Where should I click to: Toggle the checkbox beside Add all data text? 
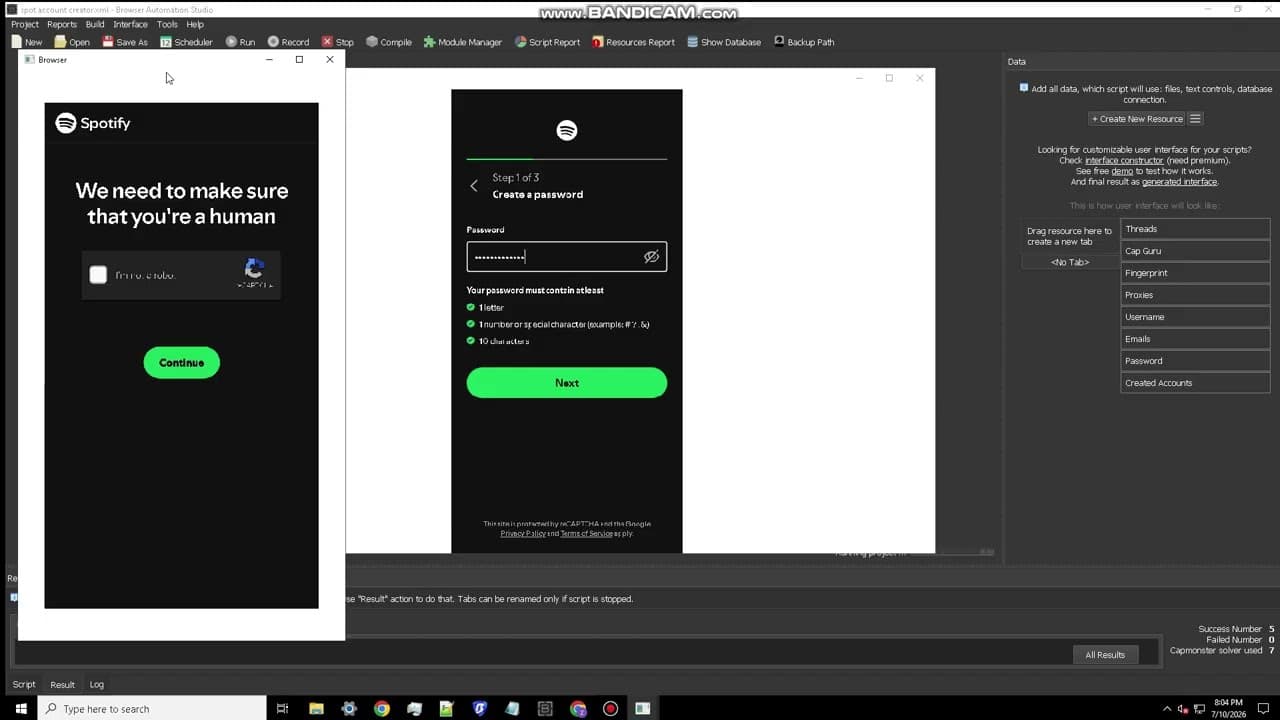1023,88
